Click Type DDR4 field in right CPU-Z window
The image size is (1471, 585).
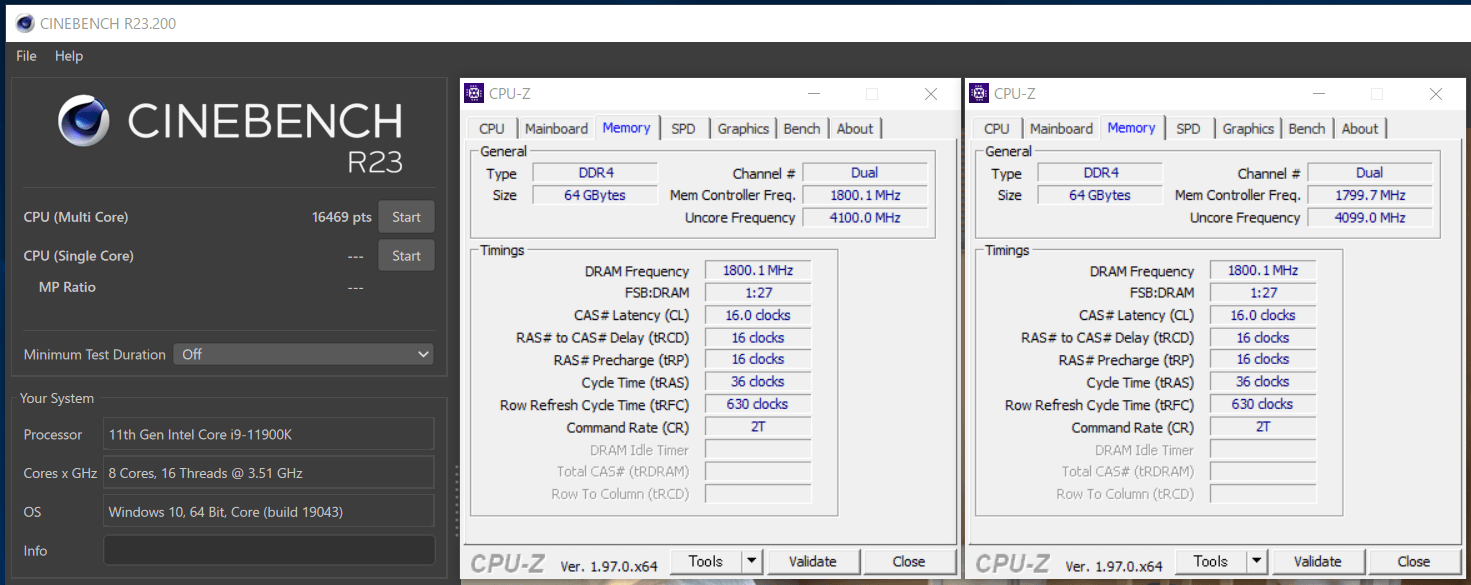[1099, 172]
